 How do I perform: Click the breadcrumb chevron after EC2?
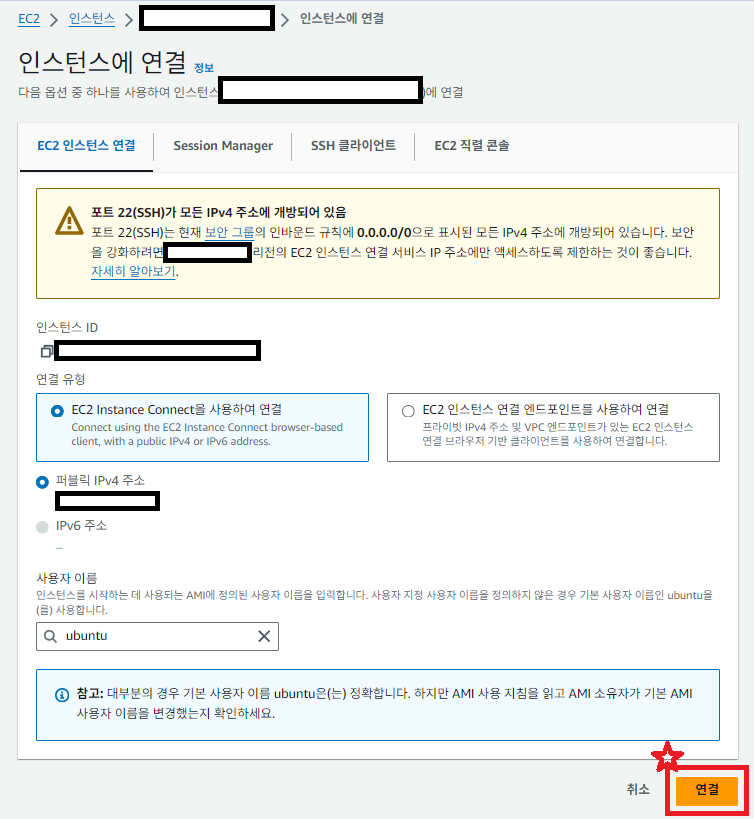point(54,20)
